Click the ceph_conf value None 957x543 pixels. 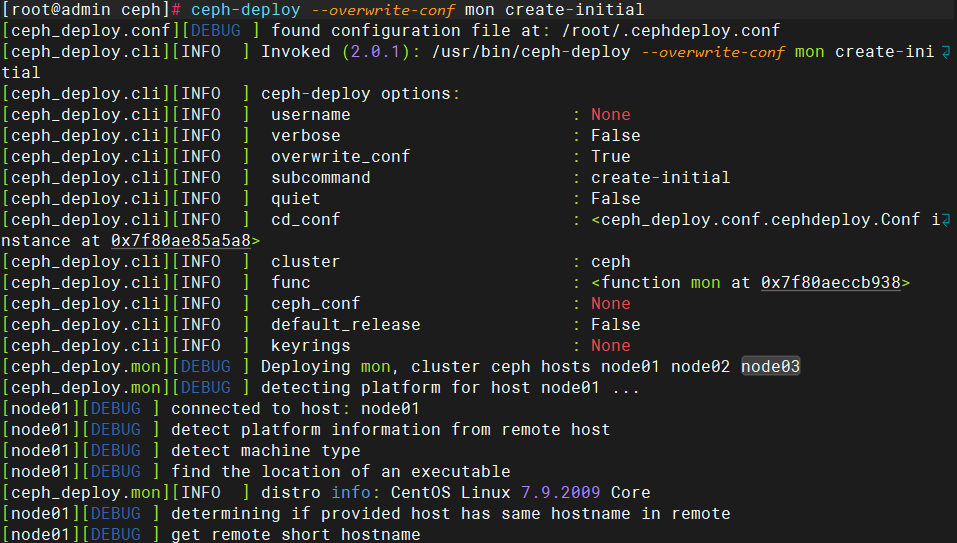click(x=610, y=303)
